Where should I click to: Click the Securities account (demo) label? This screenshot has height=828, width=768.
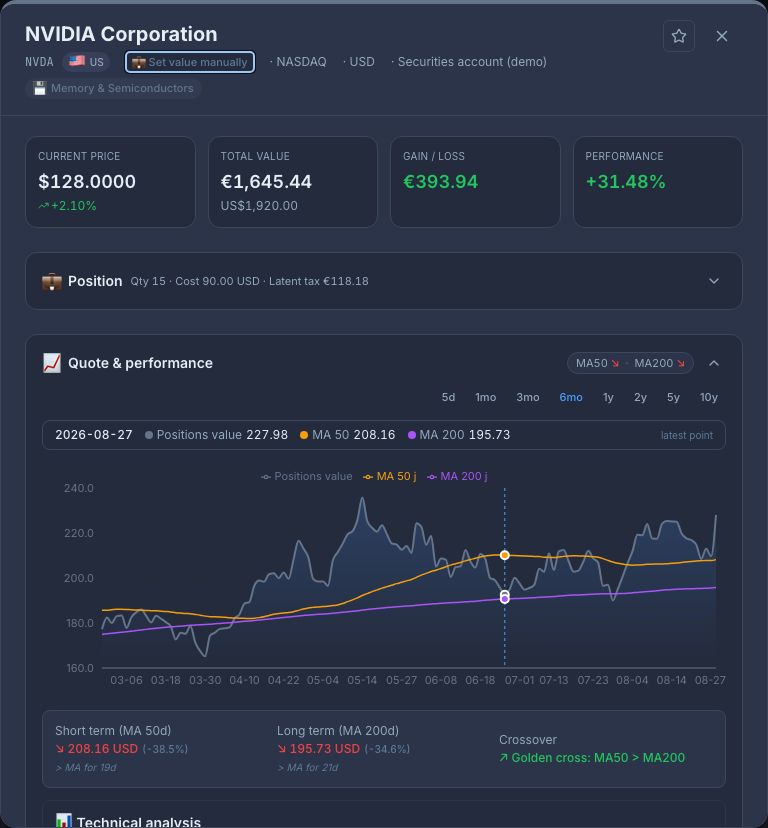coord(472,62)
